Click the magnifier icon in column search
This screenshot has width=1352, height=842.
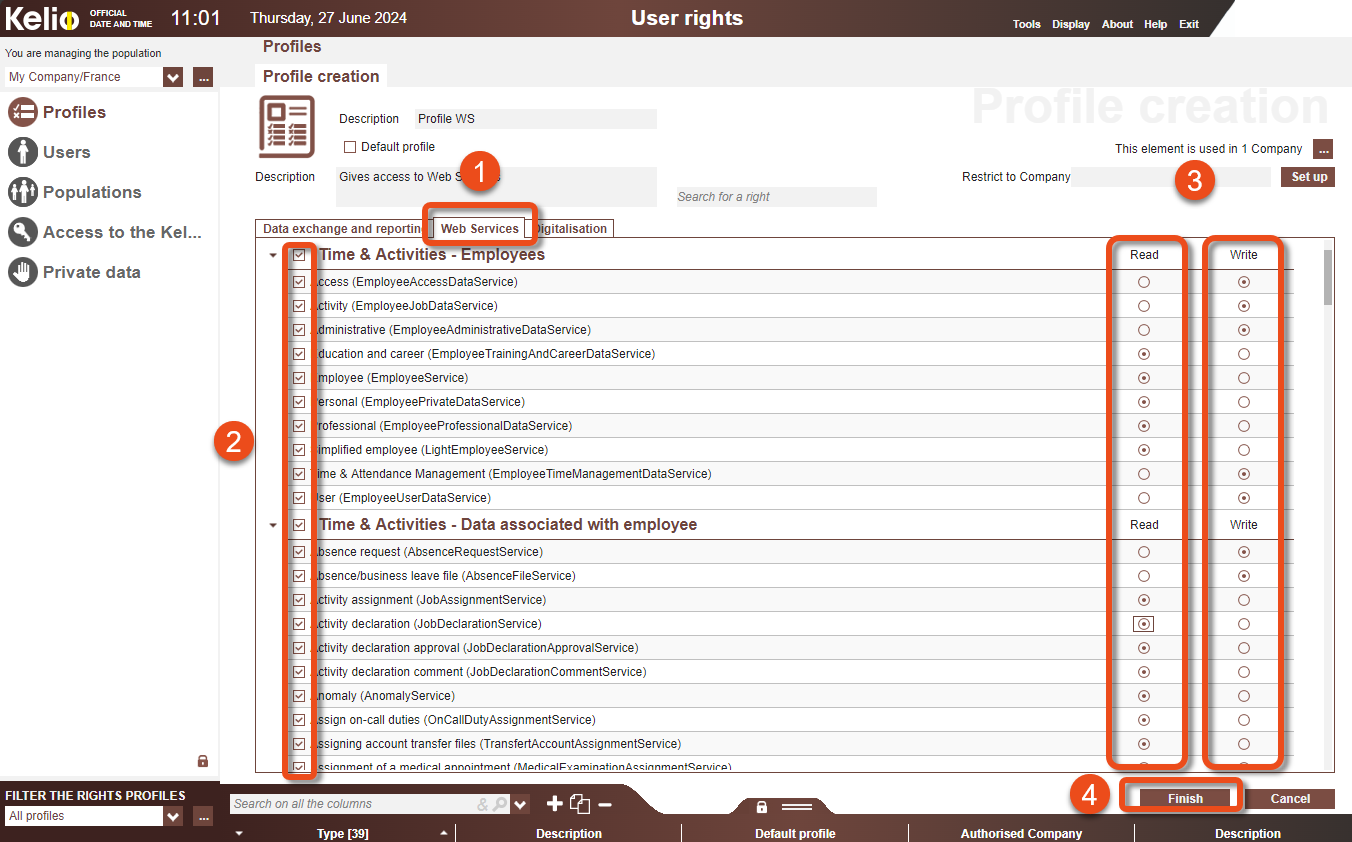tap(500, 804)
